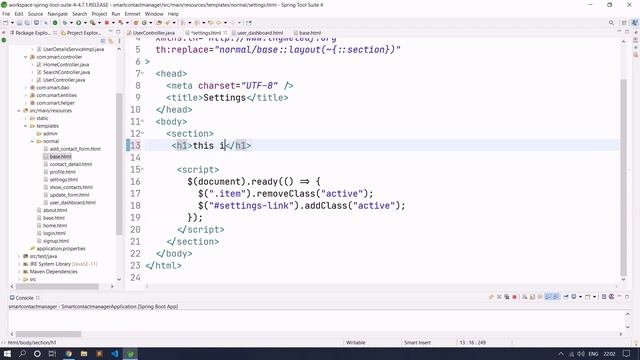The image size is (640, 360).
Task: Minimize the Console panel
Action: click(x=620, y=296)
